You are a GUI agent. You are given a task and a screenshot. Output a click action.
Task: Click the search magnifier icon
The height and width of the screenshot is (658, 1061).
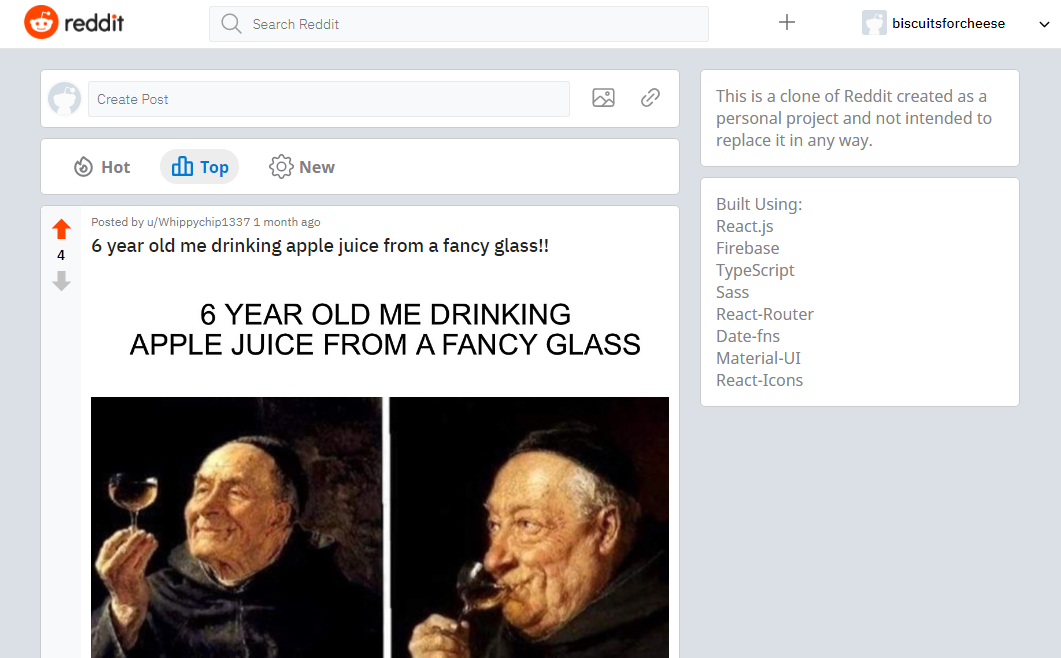(x=231, y=24)
